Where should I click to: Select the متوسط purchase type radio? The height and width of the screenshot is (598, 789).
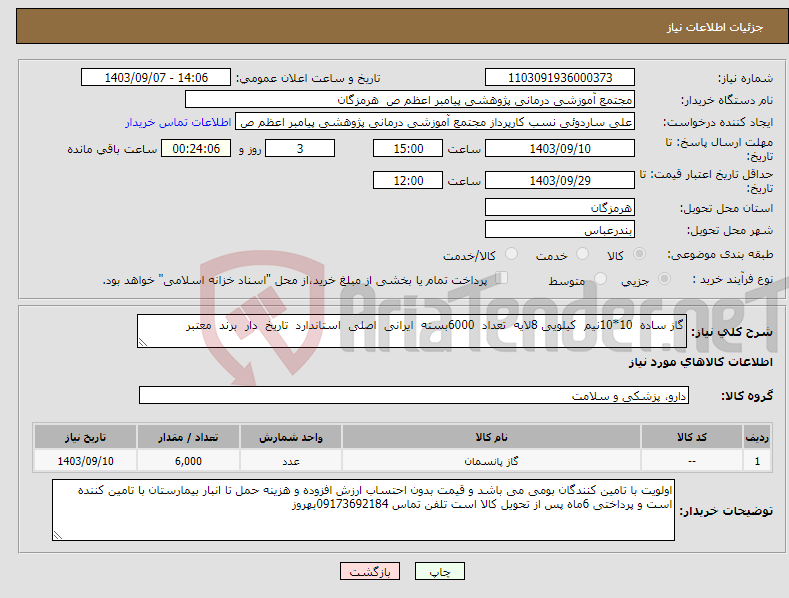pyautogui.click(x=600, y=279)
